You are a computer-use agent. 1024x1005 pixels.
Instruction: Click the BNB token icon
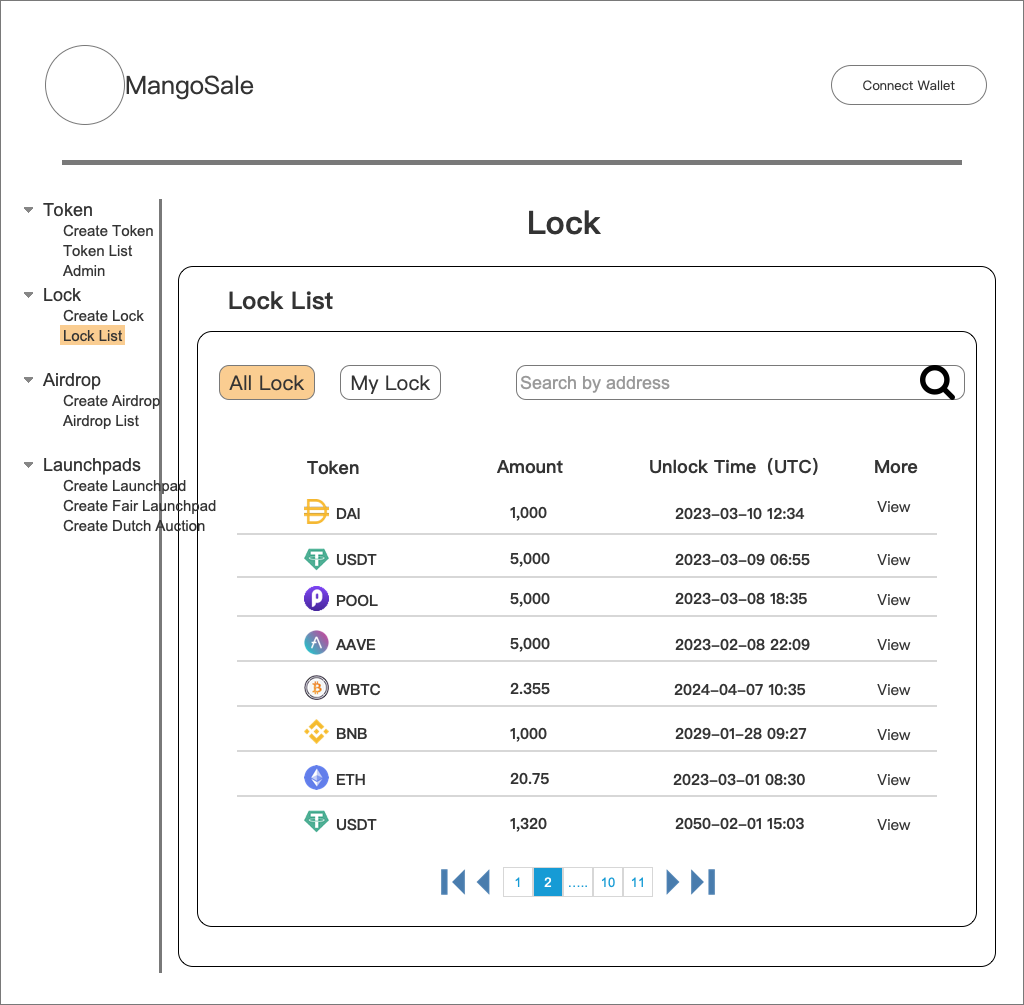click(x=316, y=732)
